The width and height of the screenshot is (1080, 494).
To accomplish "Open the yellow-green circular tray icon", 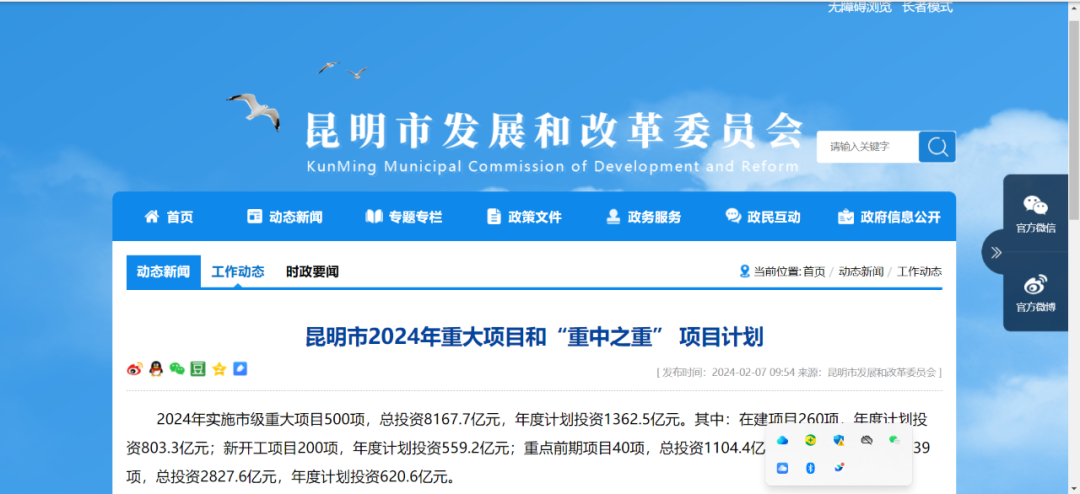I will coord(810,440).
